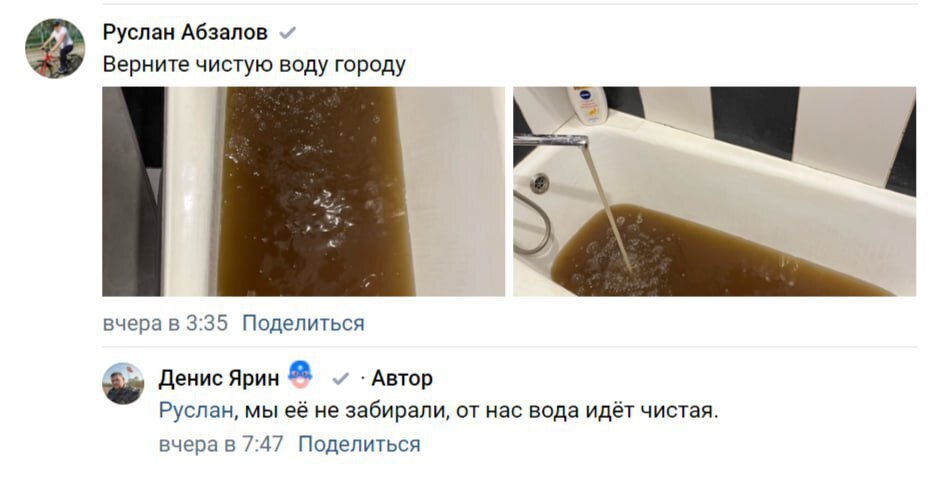Click the drain in the bathtub faucet photo

[x=539, y=183]
